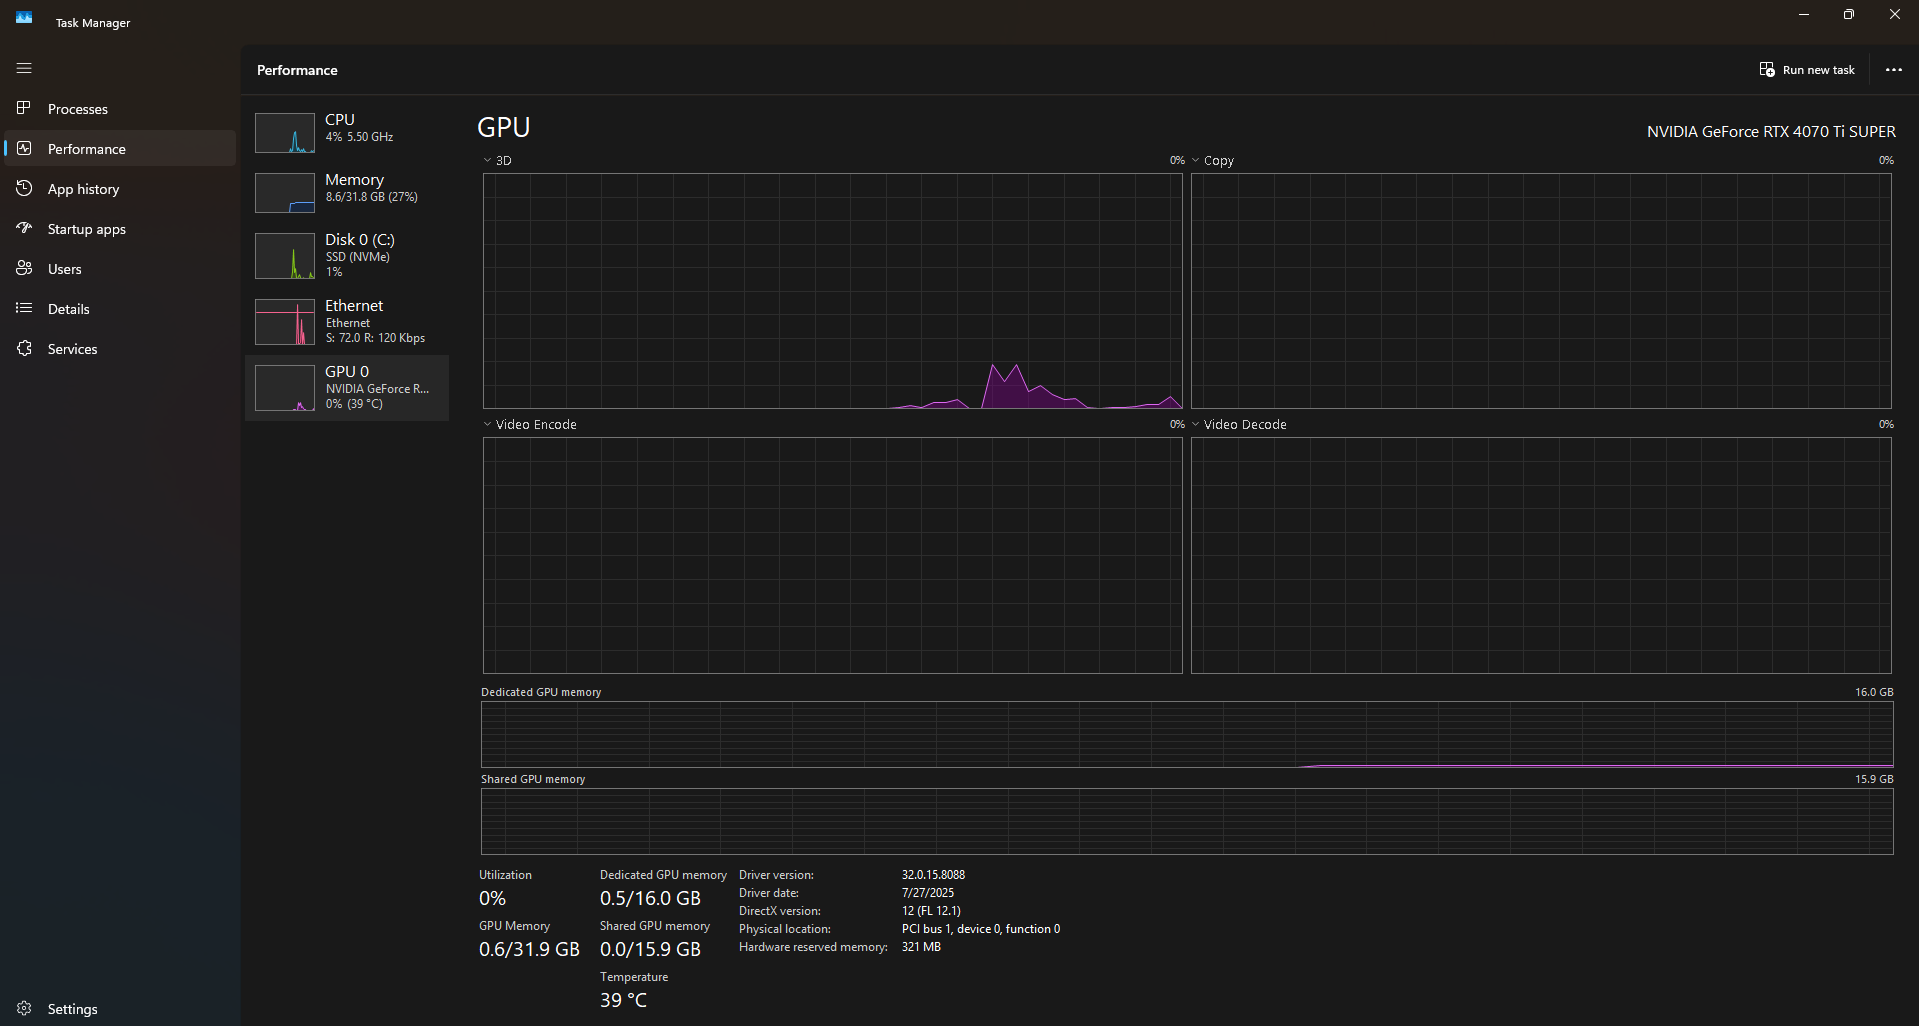
Task: Select the GPU 0 mini graph thumbnail
Action: 285,388
